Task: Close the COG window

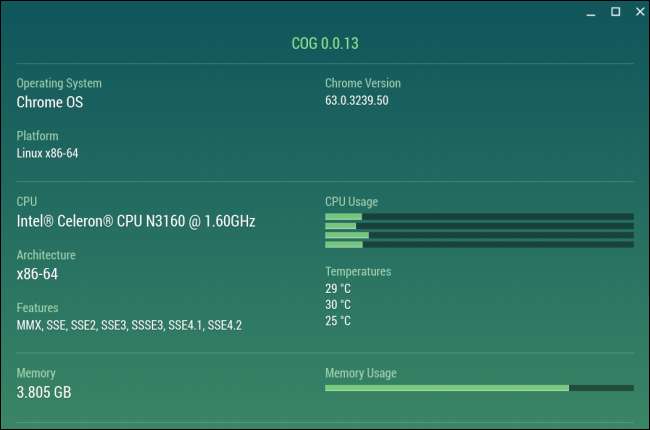Action: click(637, 12)
